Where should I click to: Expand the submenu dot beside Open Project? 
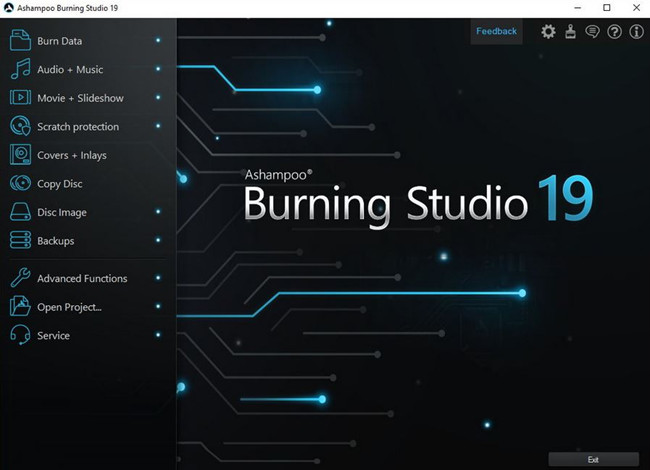pos(158,307)
